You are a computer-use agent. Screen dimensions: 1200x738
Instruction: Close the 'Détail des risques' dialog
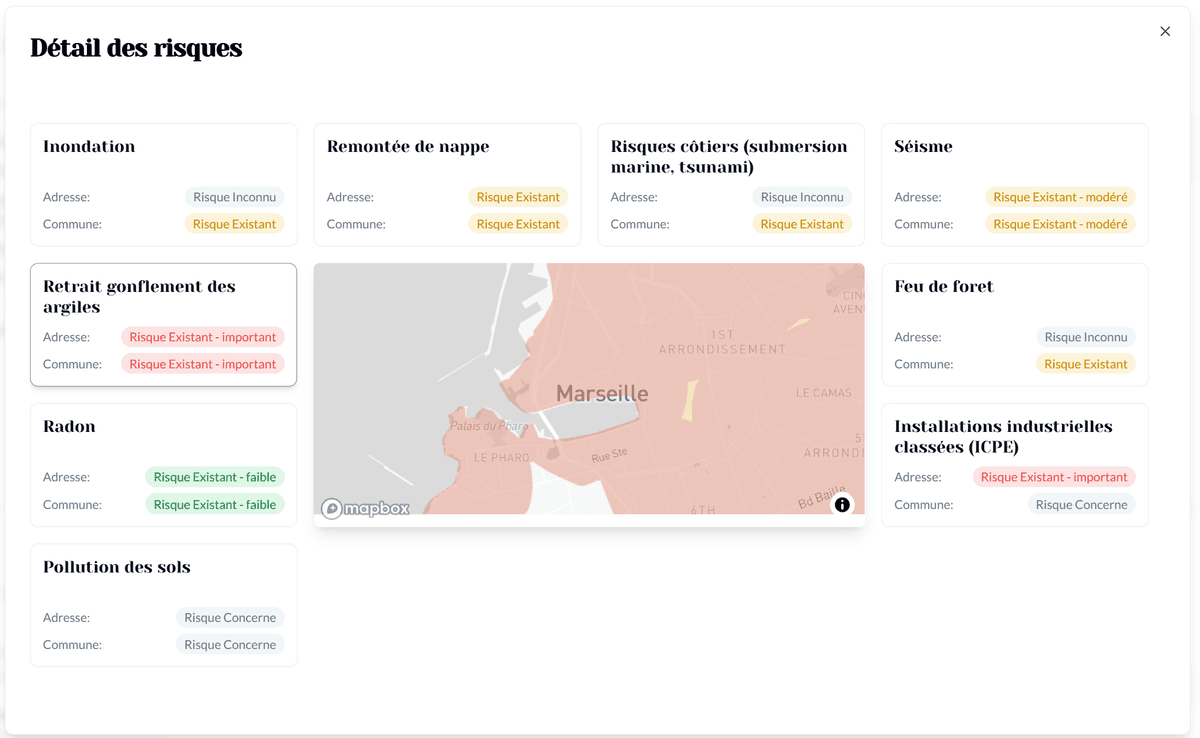[x=1165, y=31]
